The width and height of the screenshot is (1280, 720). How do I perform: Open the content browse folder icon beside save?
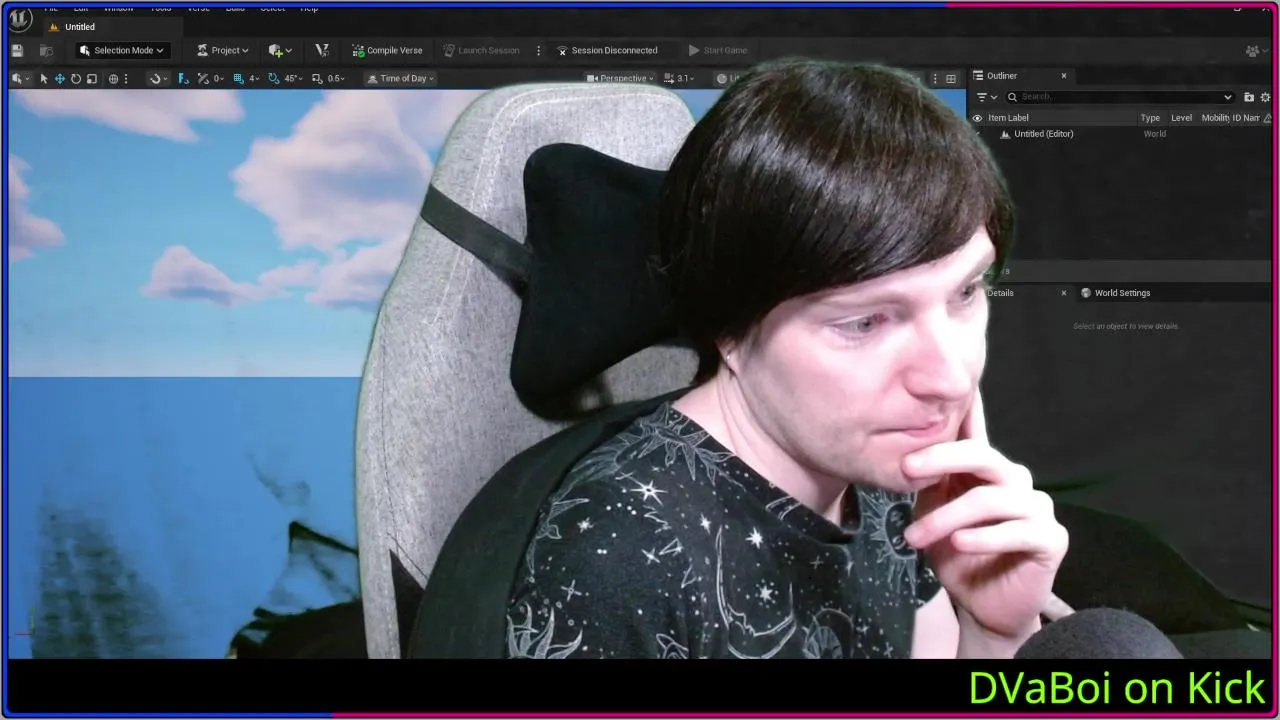coord(46,50)
